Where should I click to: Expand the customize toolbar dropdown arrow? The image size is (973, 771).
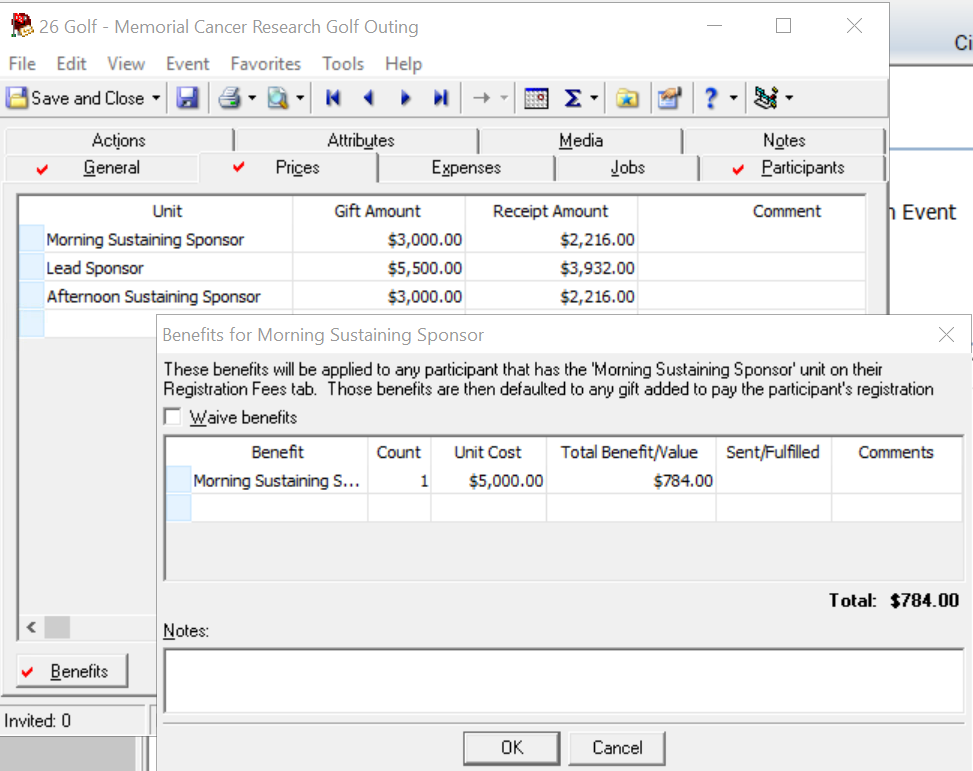[789, 98]
